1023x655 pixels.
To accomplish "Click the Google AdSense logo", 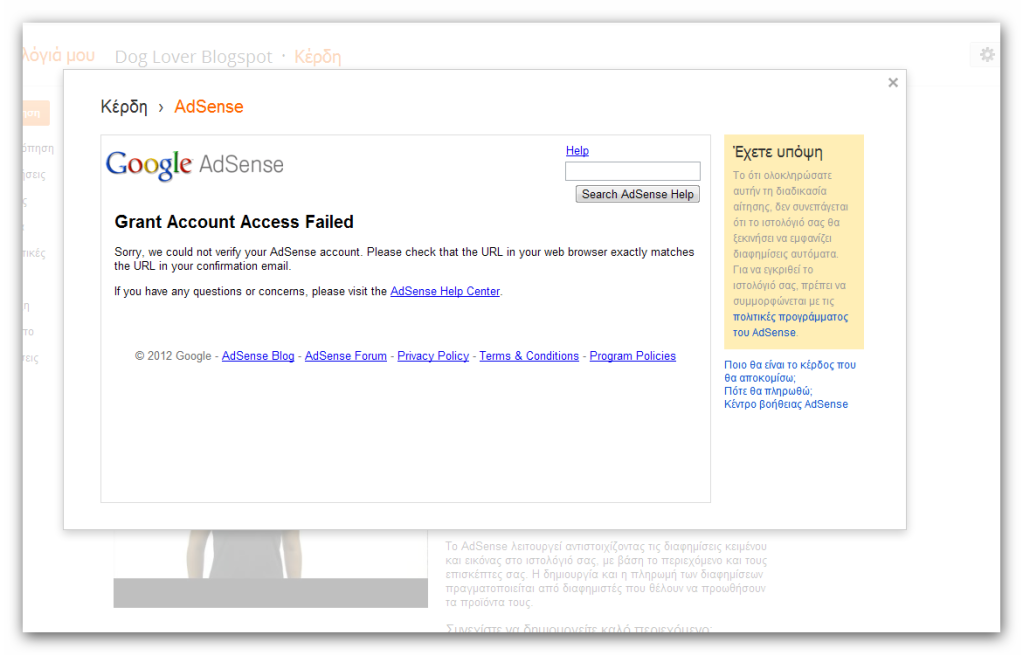I will tap(194, 164).
